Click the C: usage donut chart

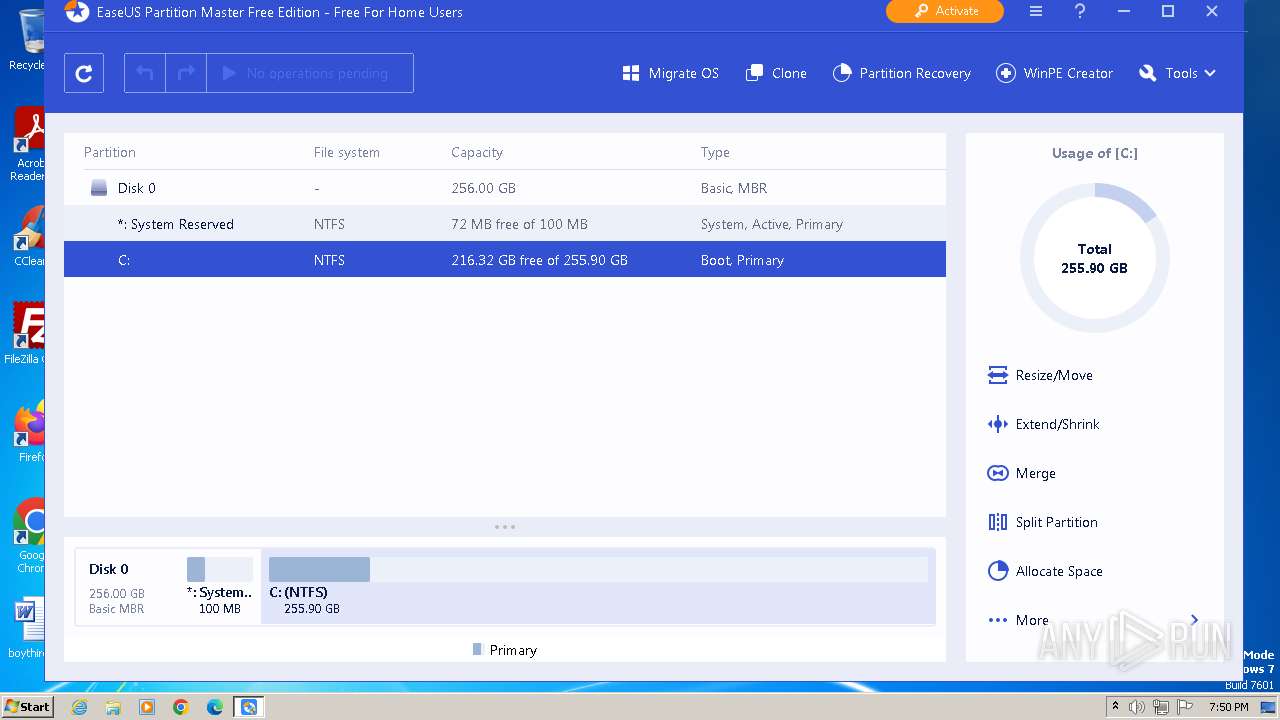click(x=1094, y=258)
